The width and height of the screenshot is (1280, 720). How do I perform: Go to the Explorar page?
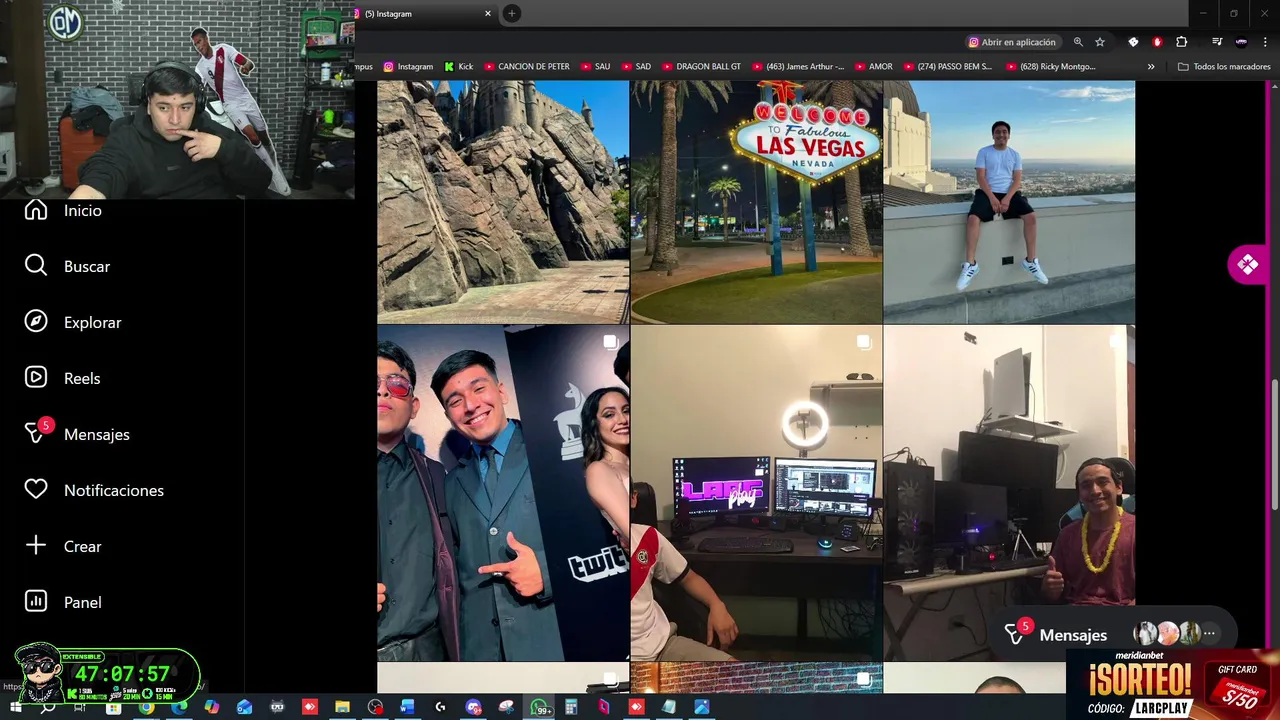[x=73, y=322]
